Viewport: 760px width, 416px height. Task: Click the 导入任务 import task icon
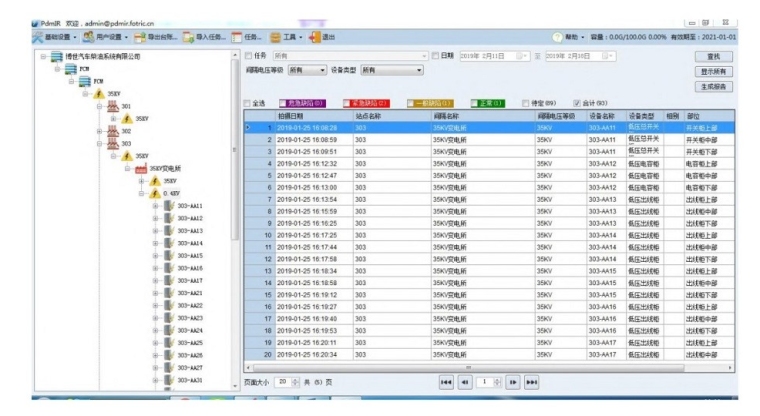click(x=189, y=37)
